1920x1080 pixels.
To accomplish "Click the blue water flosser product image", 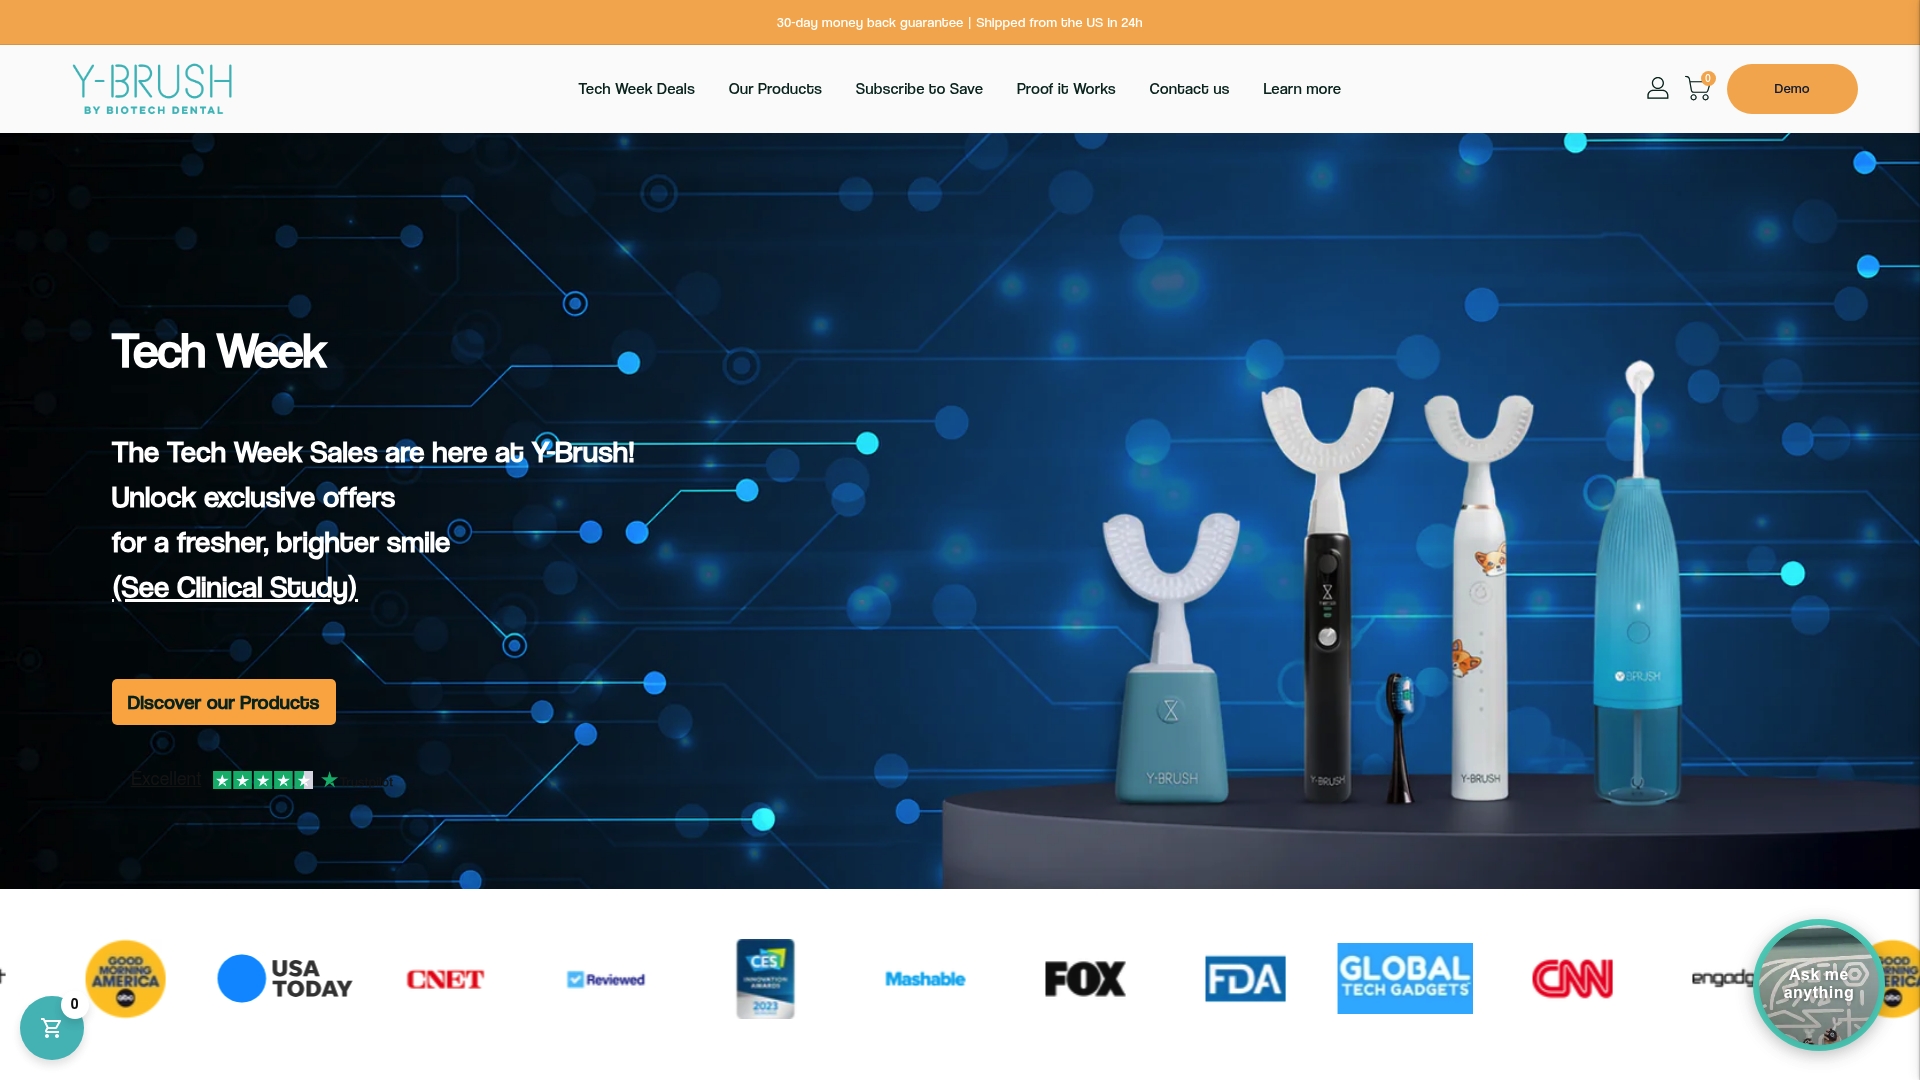I will (x=1638, y=584).
